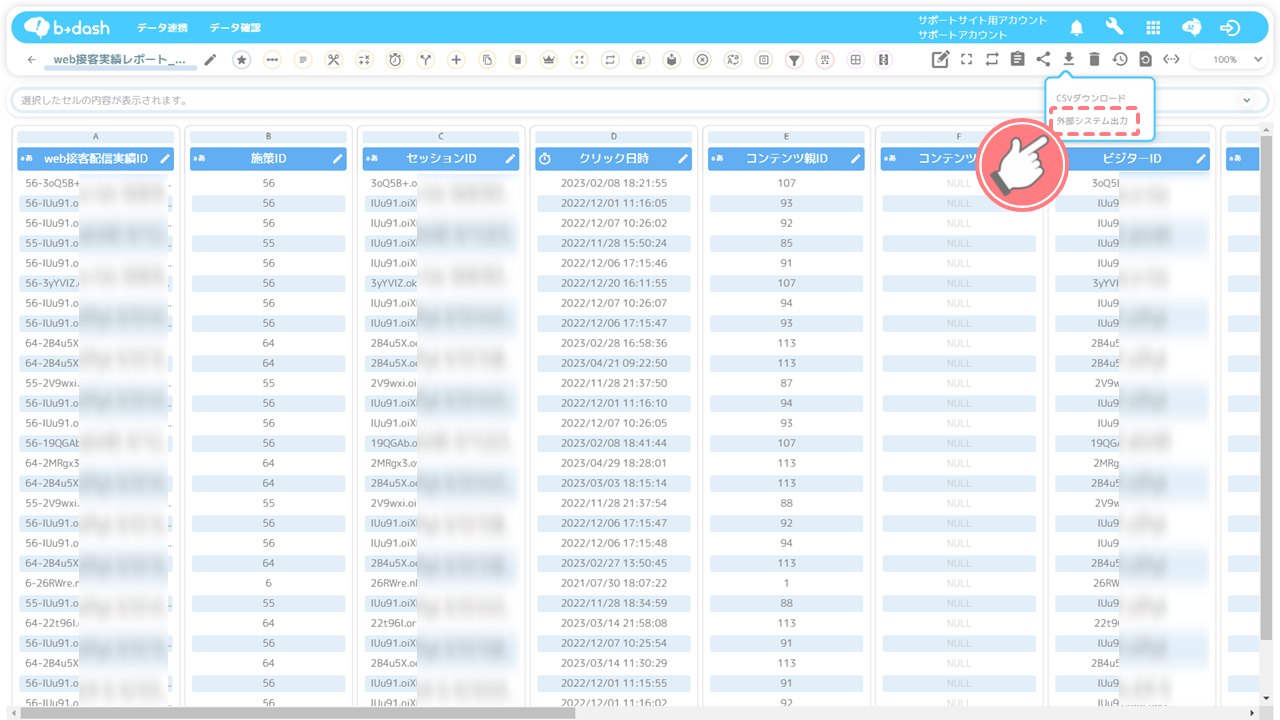Click the share icon
The width and height of the screenshot is (1280, 720).
click(1043, 59)
